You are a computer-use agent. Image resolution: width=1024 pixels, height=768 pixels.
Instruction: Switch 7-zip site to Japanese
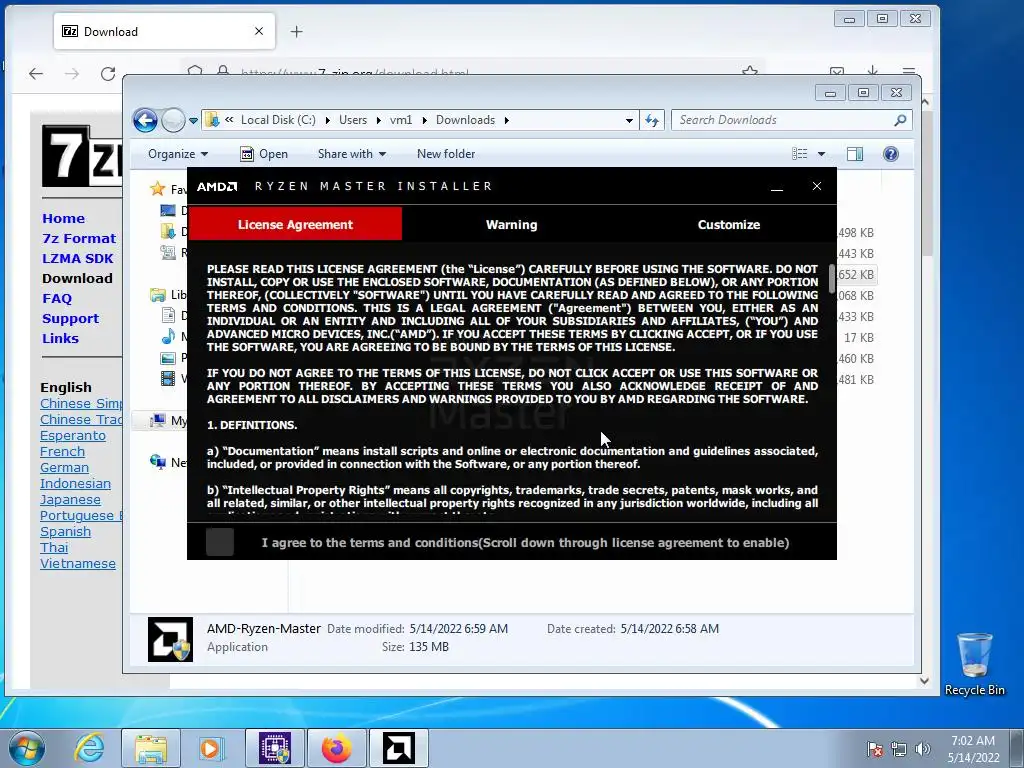[70, 500]
